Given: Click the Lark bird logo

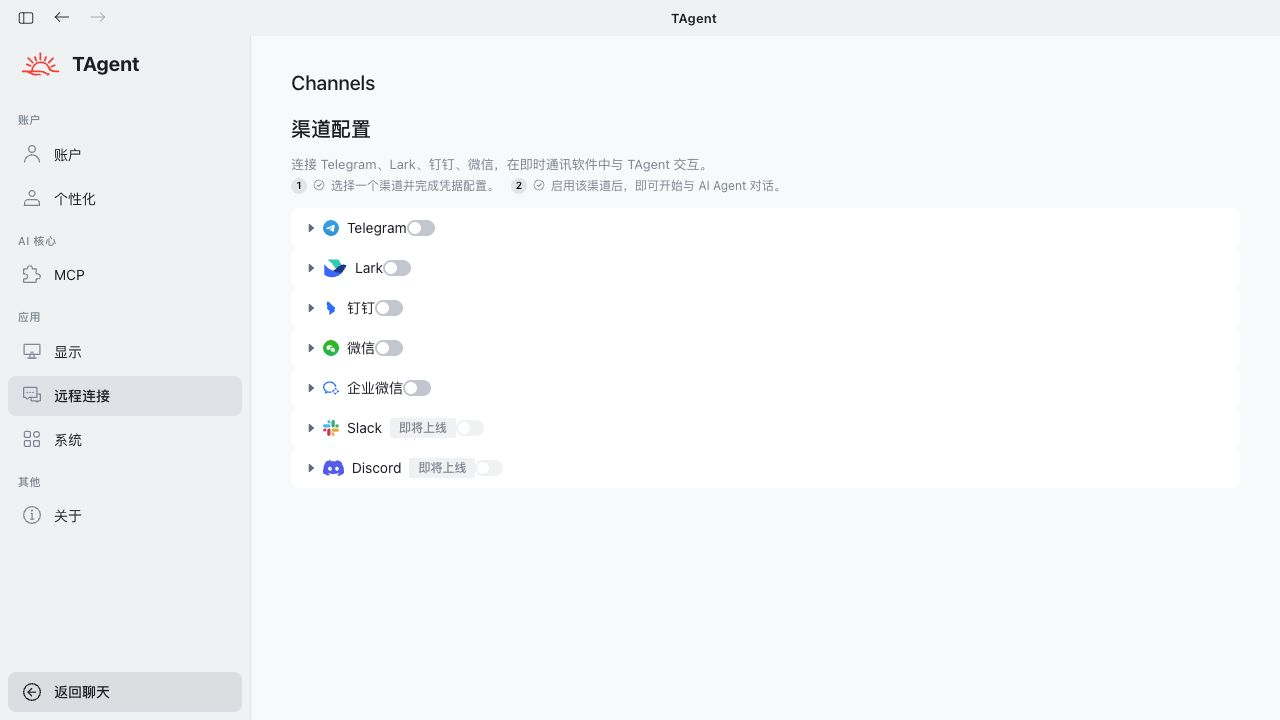Looking at the screenshot, I should click(x=334, y=268).
